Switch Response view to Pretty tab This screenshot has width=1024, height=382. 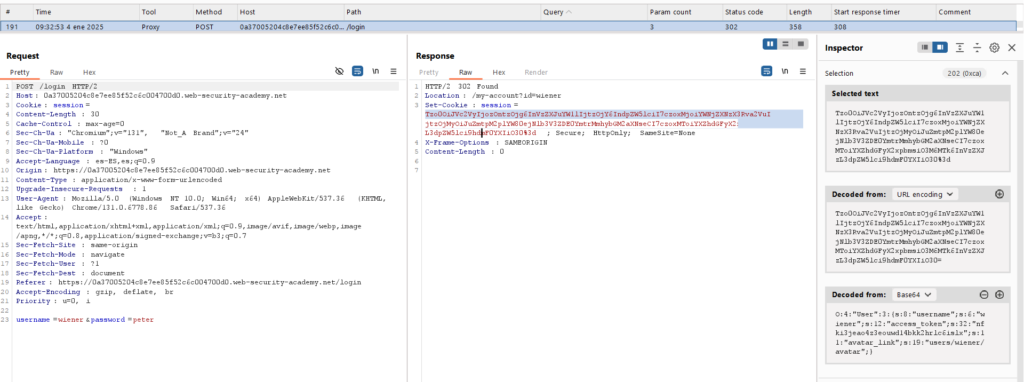(x=428, y=72)
